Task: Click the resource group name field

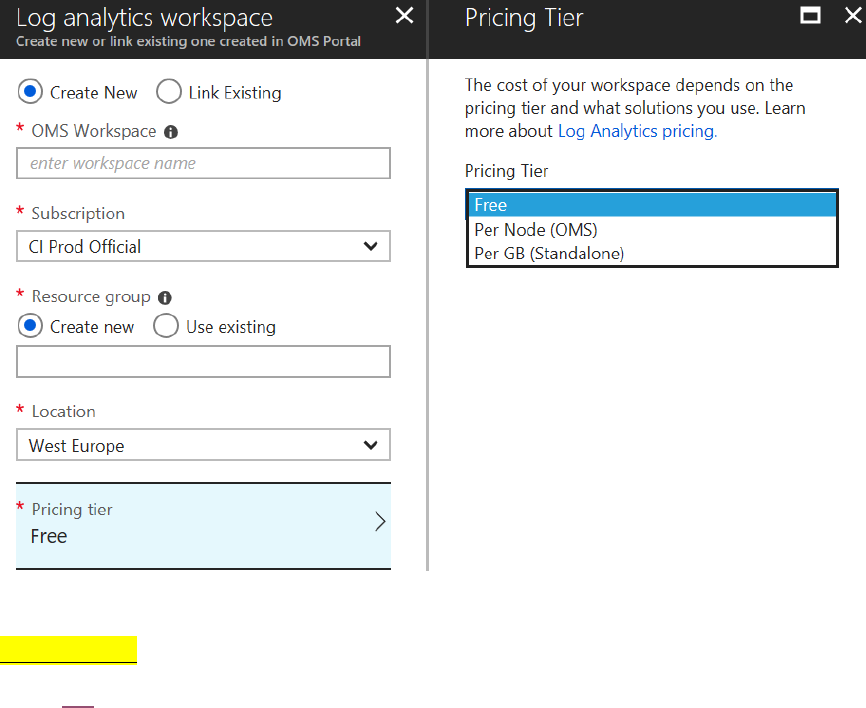Action: 203,362
